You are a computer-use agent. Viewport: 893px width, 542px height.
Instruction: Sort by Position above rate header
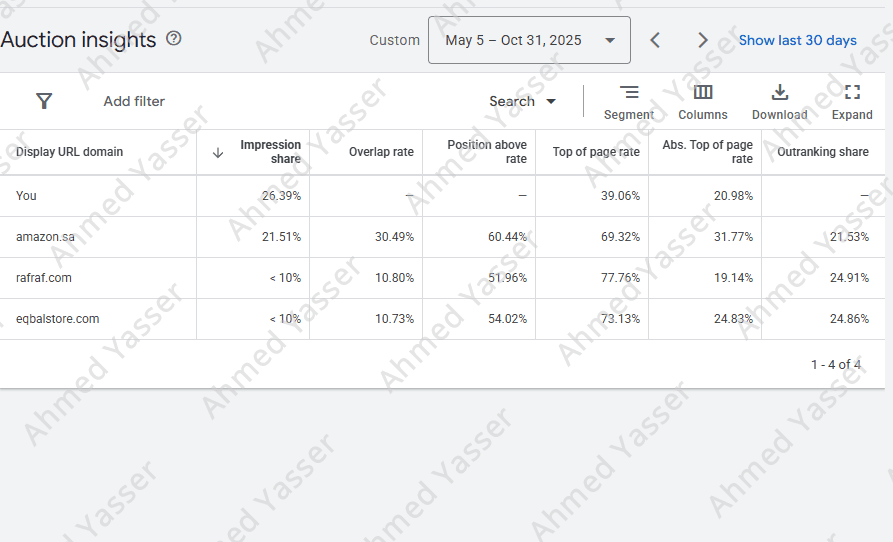click(487, 152)
